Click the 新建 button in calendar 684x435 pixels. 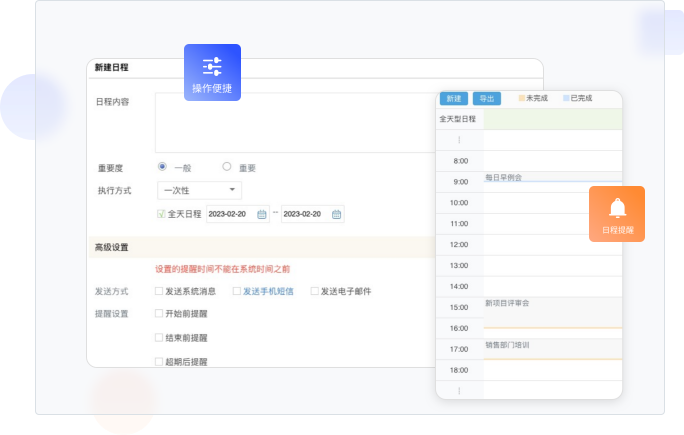pos(454,99)
